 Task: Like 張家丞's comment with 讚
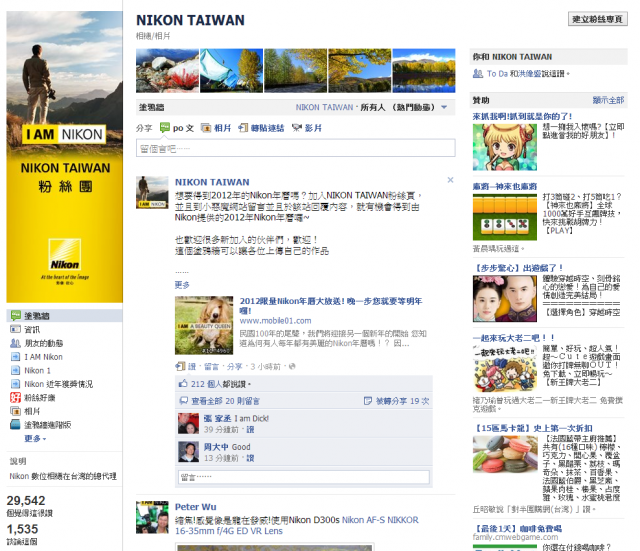click(250, 429)
